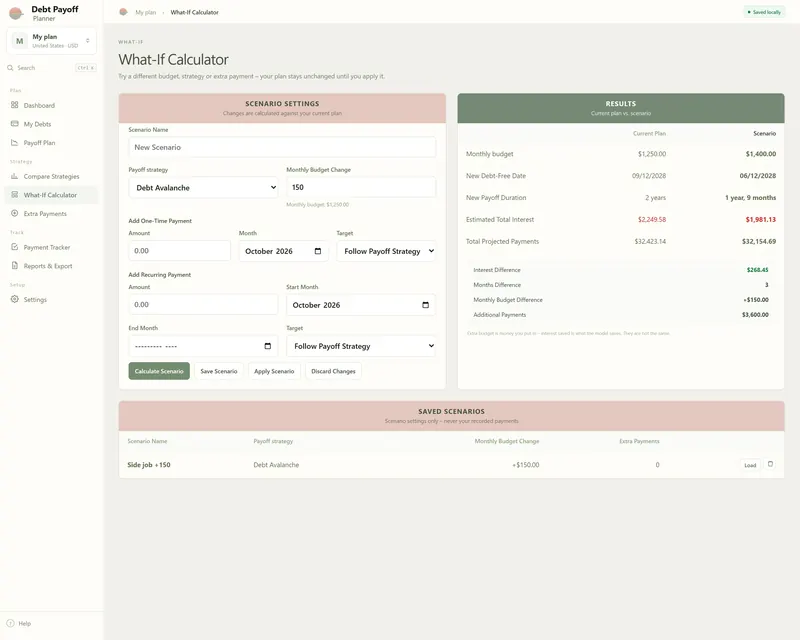Open Compare Strategies
Image resolution: width=800 pixels, height=640 pixels.
click(x=51, y=177)
